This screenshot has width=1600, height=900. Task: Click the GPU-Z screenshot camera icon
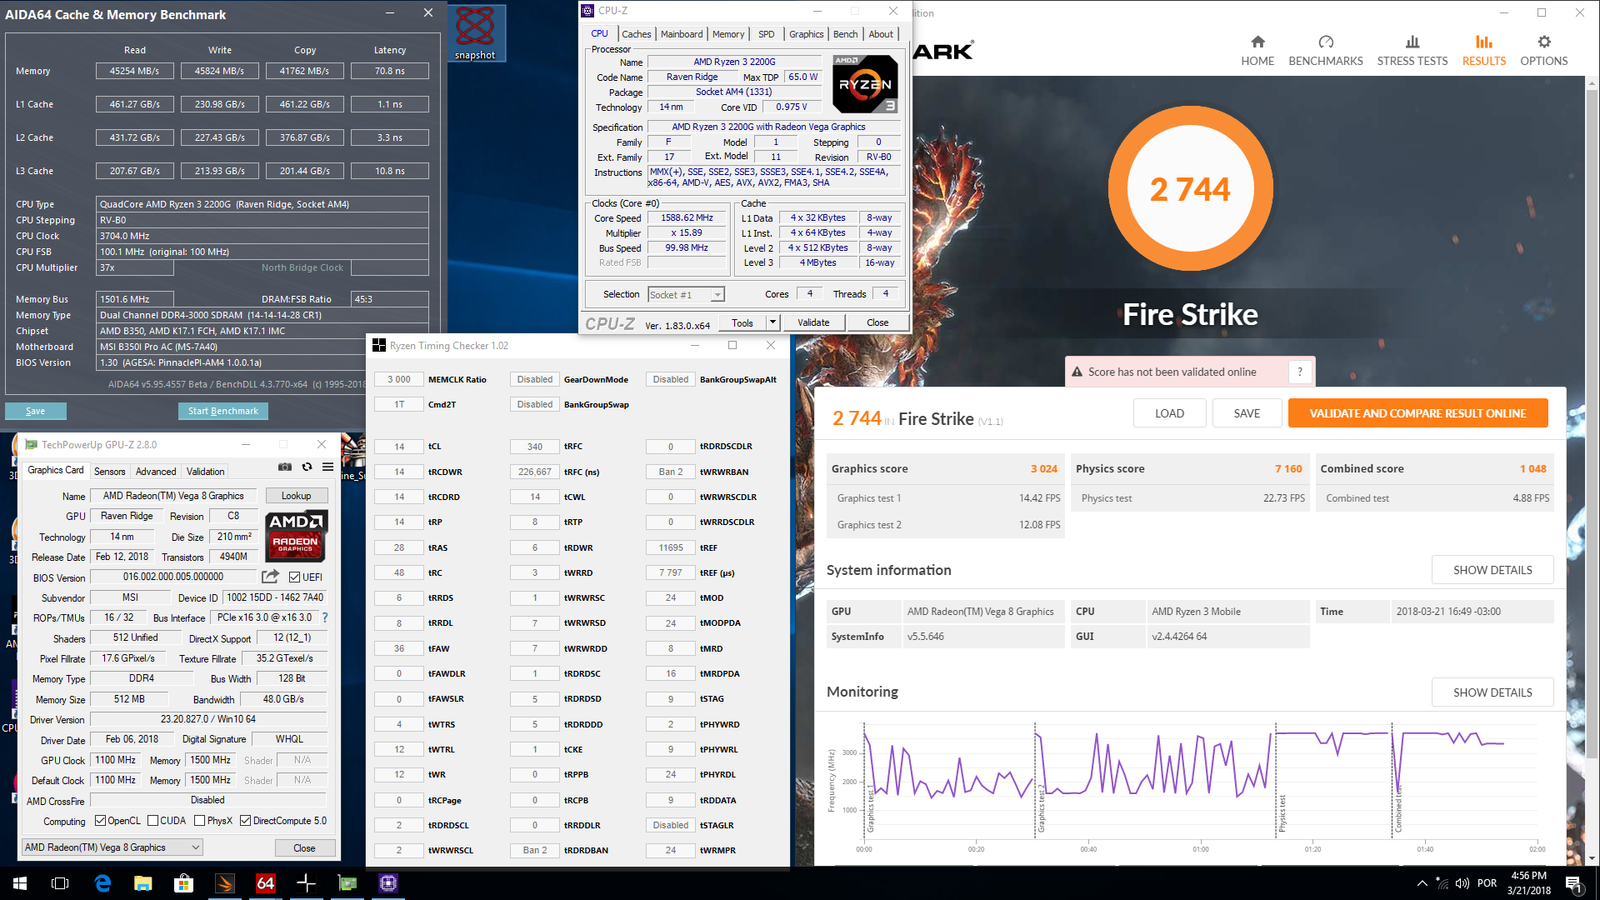tap(285, 467)
